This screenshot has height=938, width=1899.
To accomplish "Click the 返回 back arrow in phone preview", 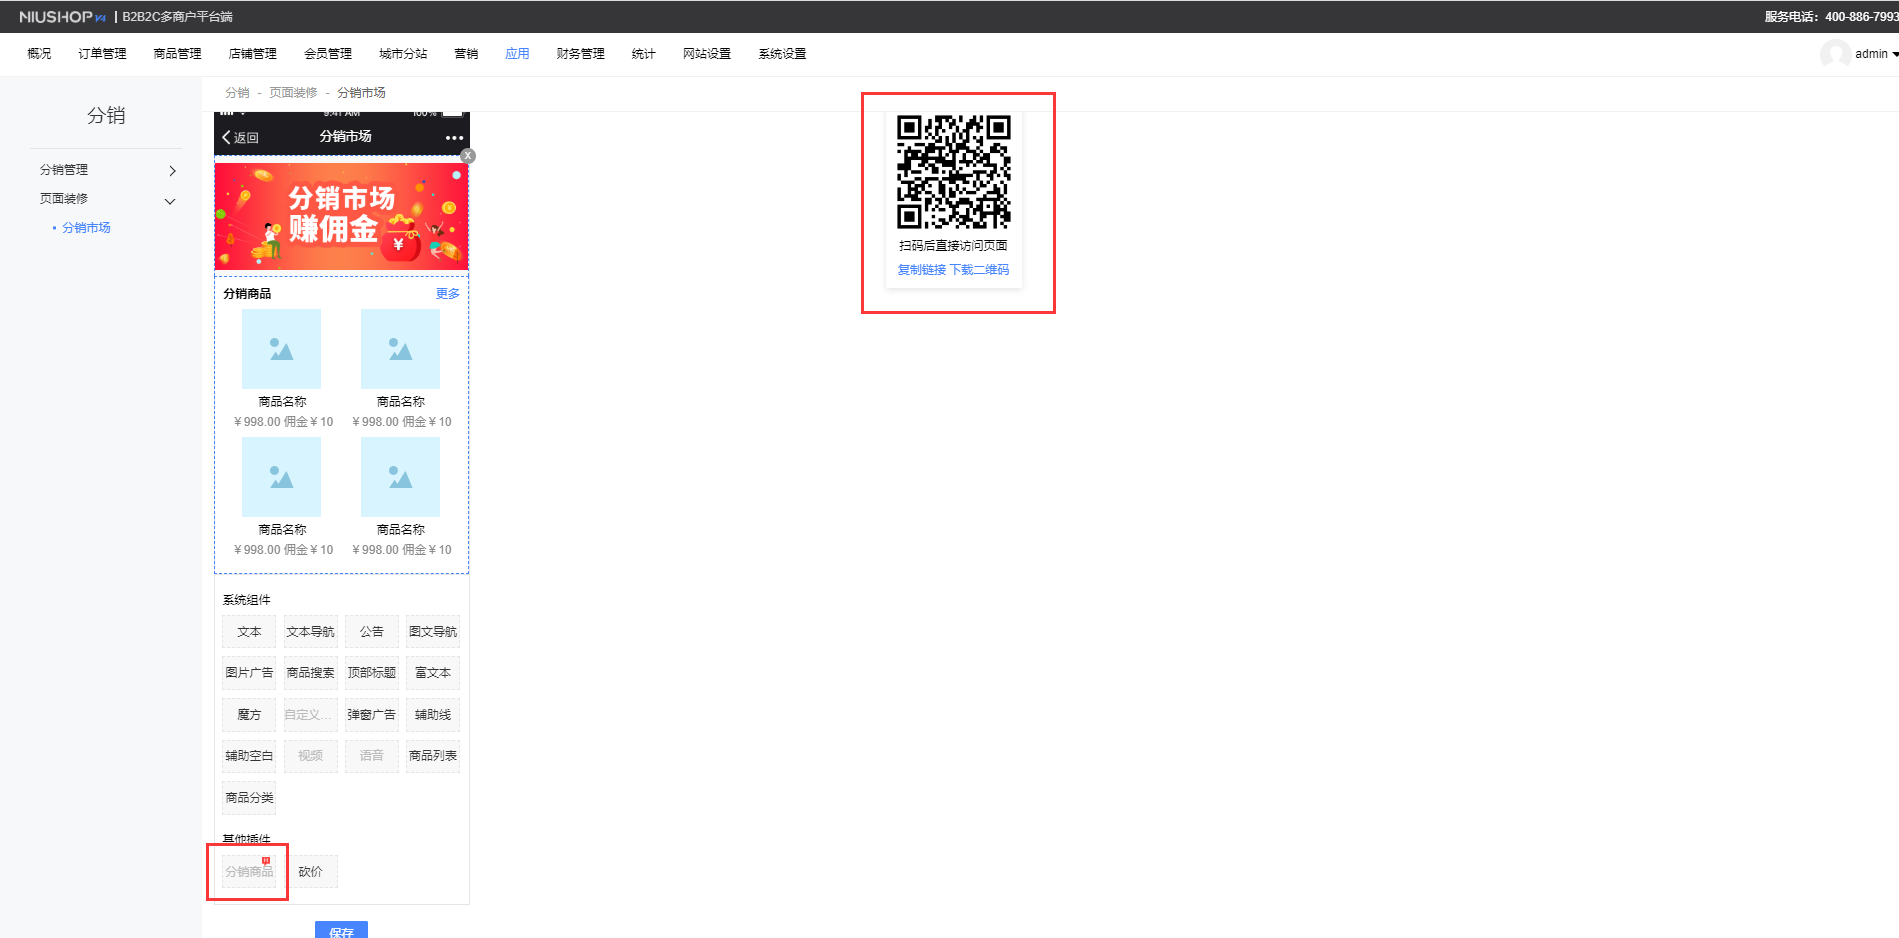I will 240,138.
